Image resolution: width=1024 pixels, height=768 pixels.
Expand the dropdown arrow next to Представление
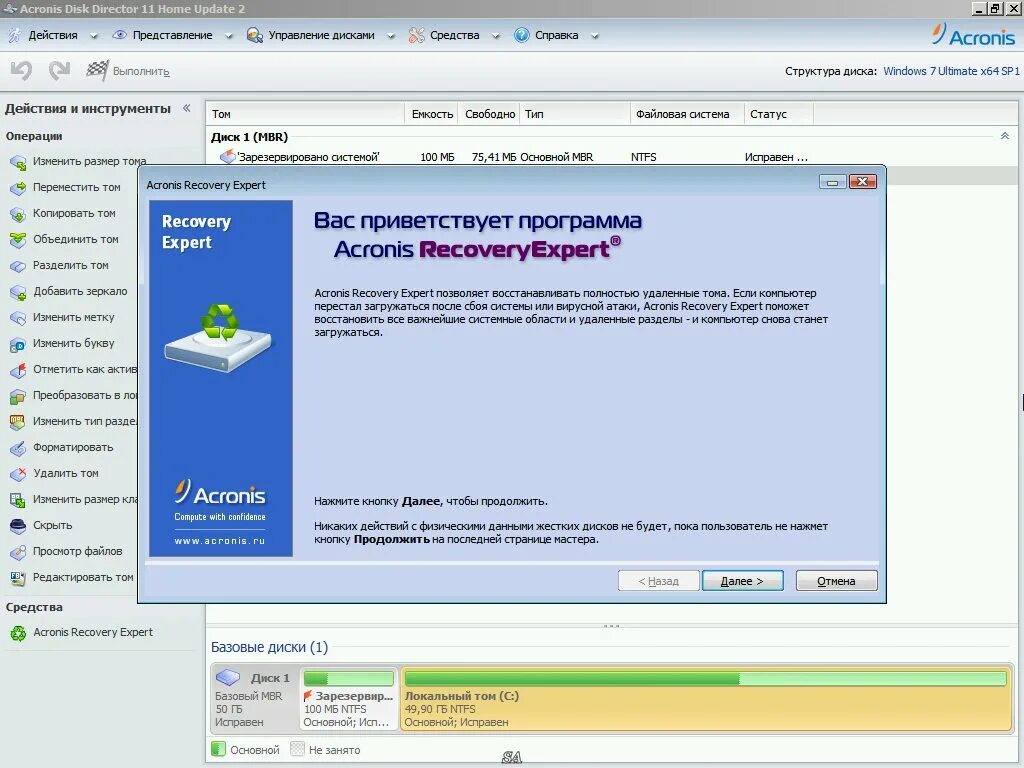pyautogui.click(x=229, y=36)
